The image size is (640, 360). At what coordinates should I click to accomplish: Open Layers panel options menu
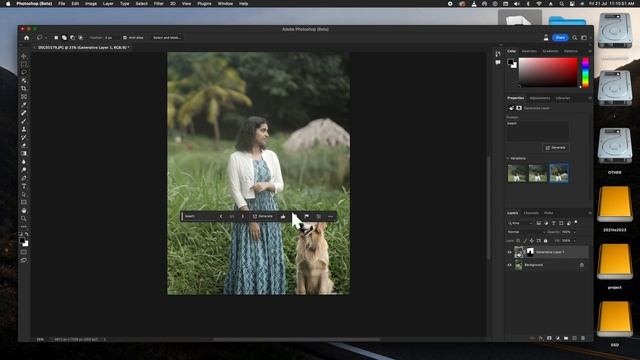(x=590, y=213)
